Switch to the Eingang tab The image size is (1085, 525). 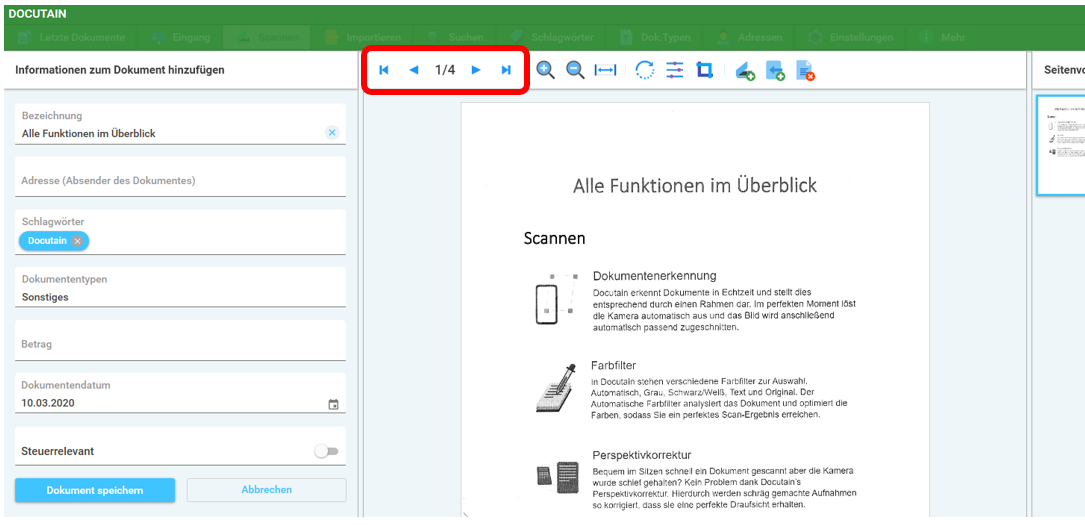181,37
